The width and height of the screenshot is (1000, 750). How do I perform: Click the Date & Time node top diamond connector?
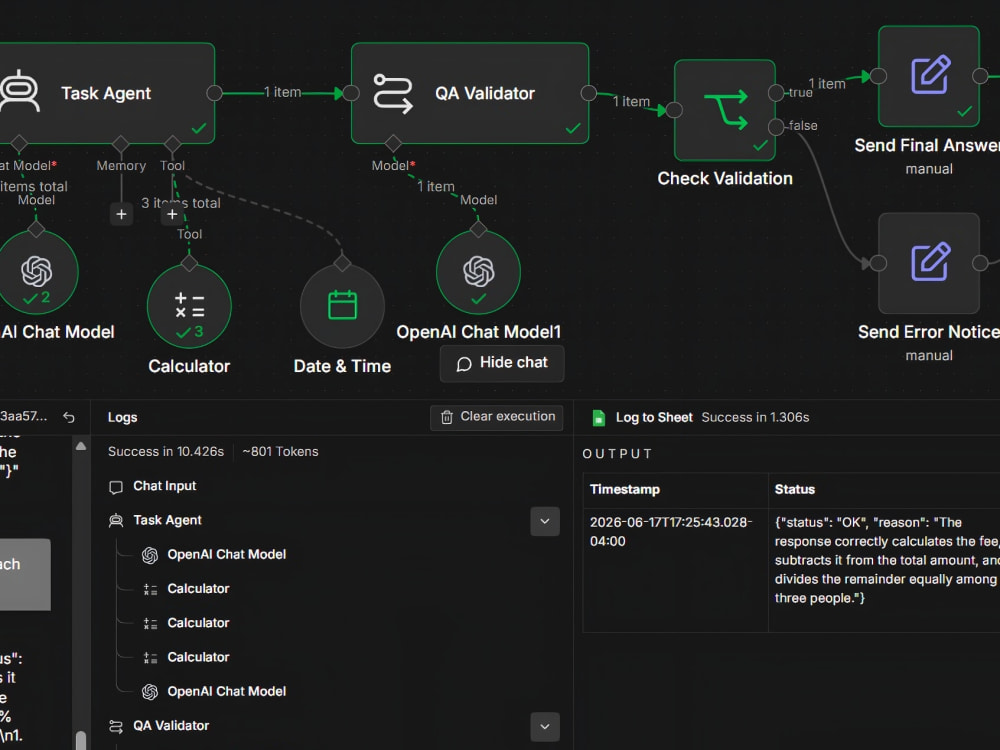tap(342, 263)
